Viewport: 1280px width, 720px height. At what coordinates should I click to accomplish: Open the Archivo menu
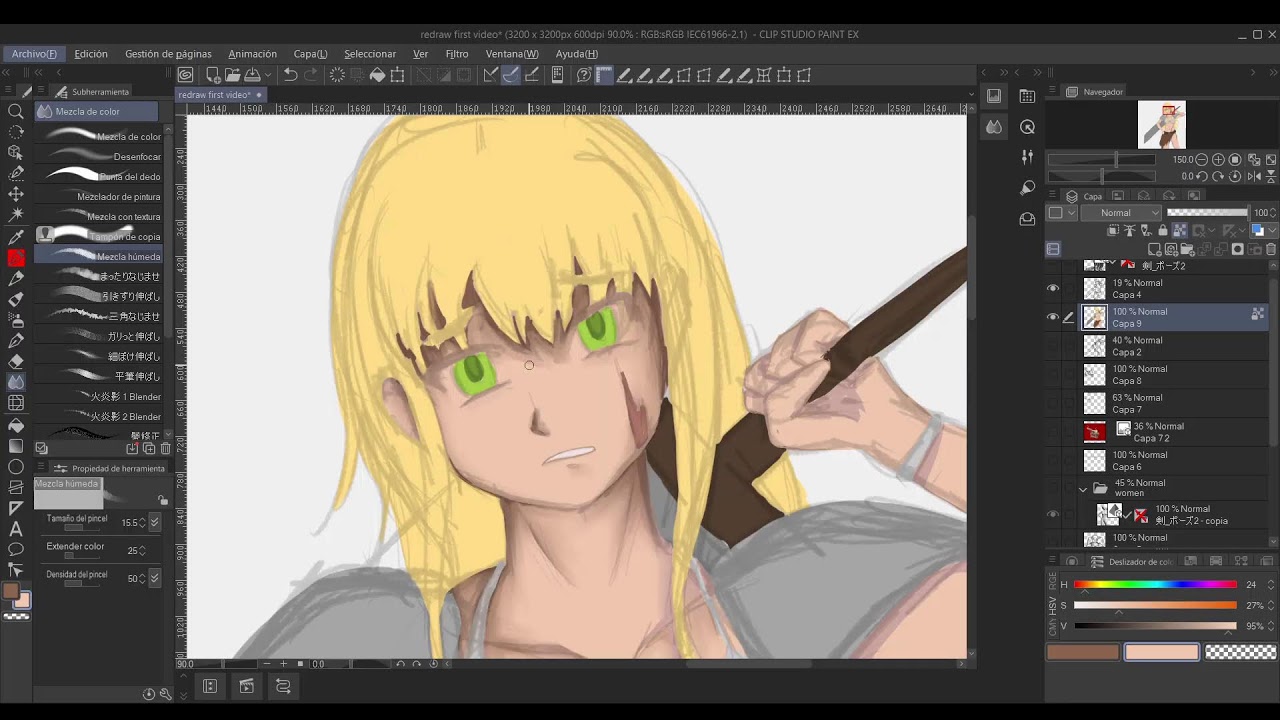[34, 54]
